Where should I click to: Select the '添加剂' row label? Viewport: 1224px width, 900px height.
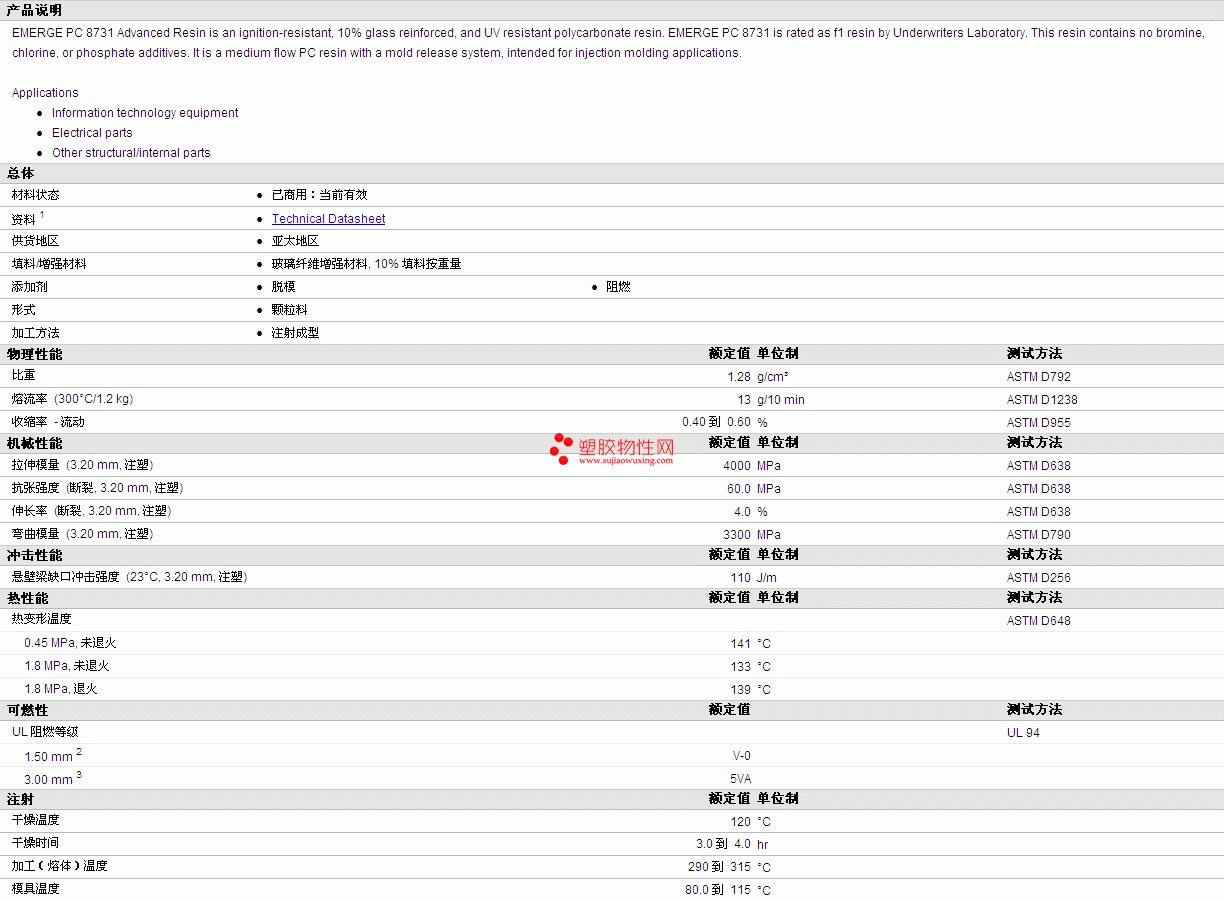click(x=29, y=287)
